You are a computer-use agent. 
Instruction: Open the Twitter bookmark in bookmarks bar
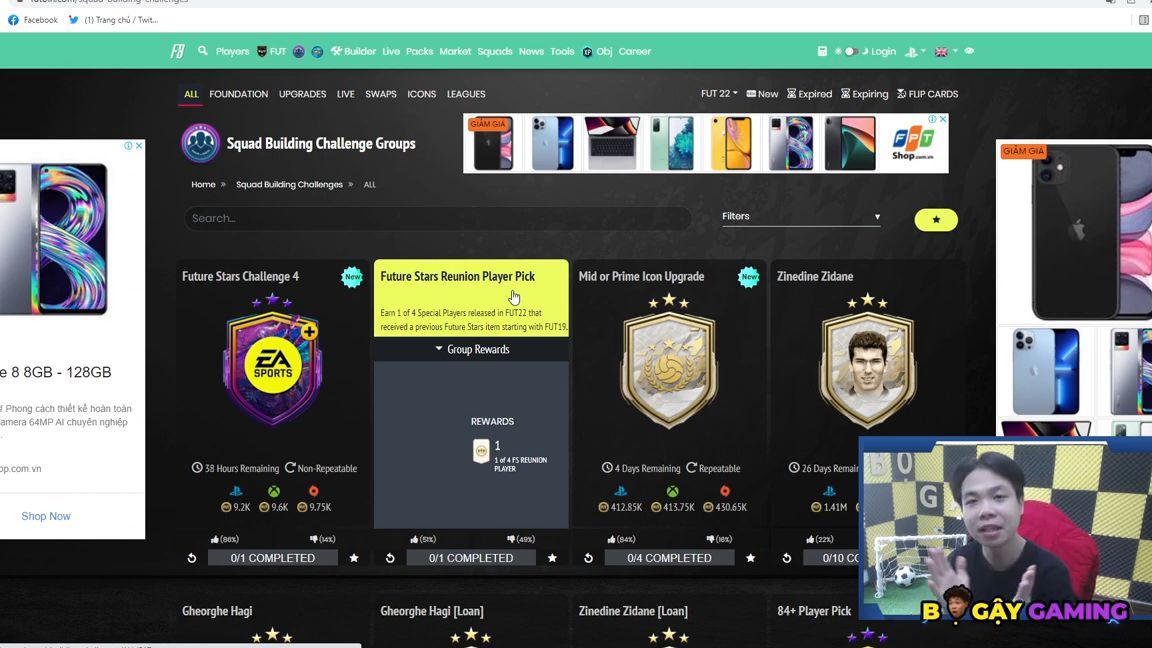pos(113,20)
